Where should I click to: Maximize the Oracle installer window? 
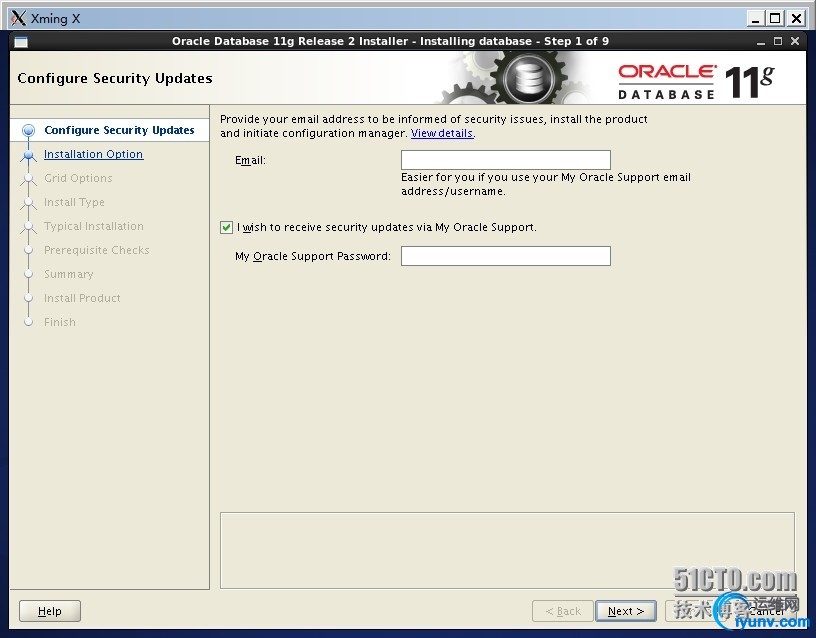click(777, 41)
